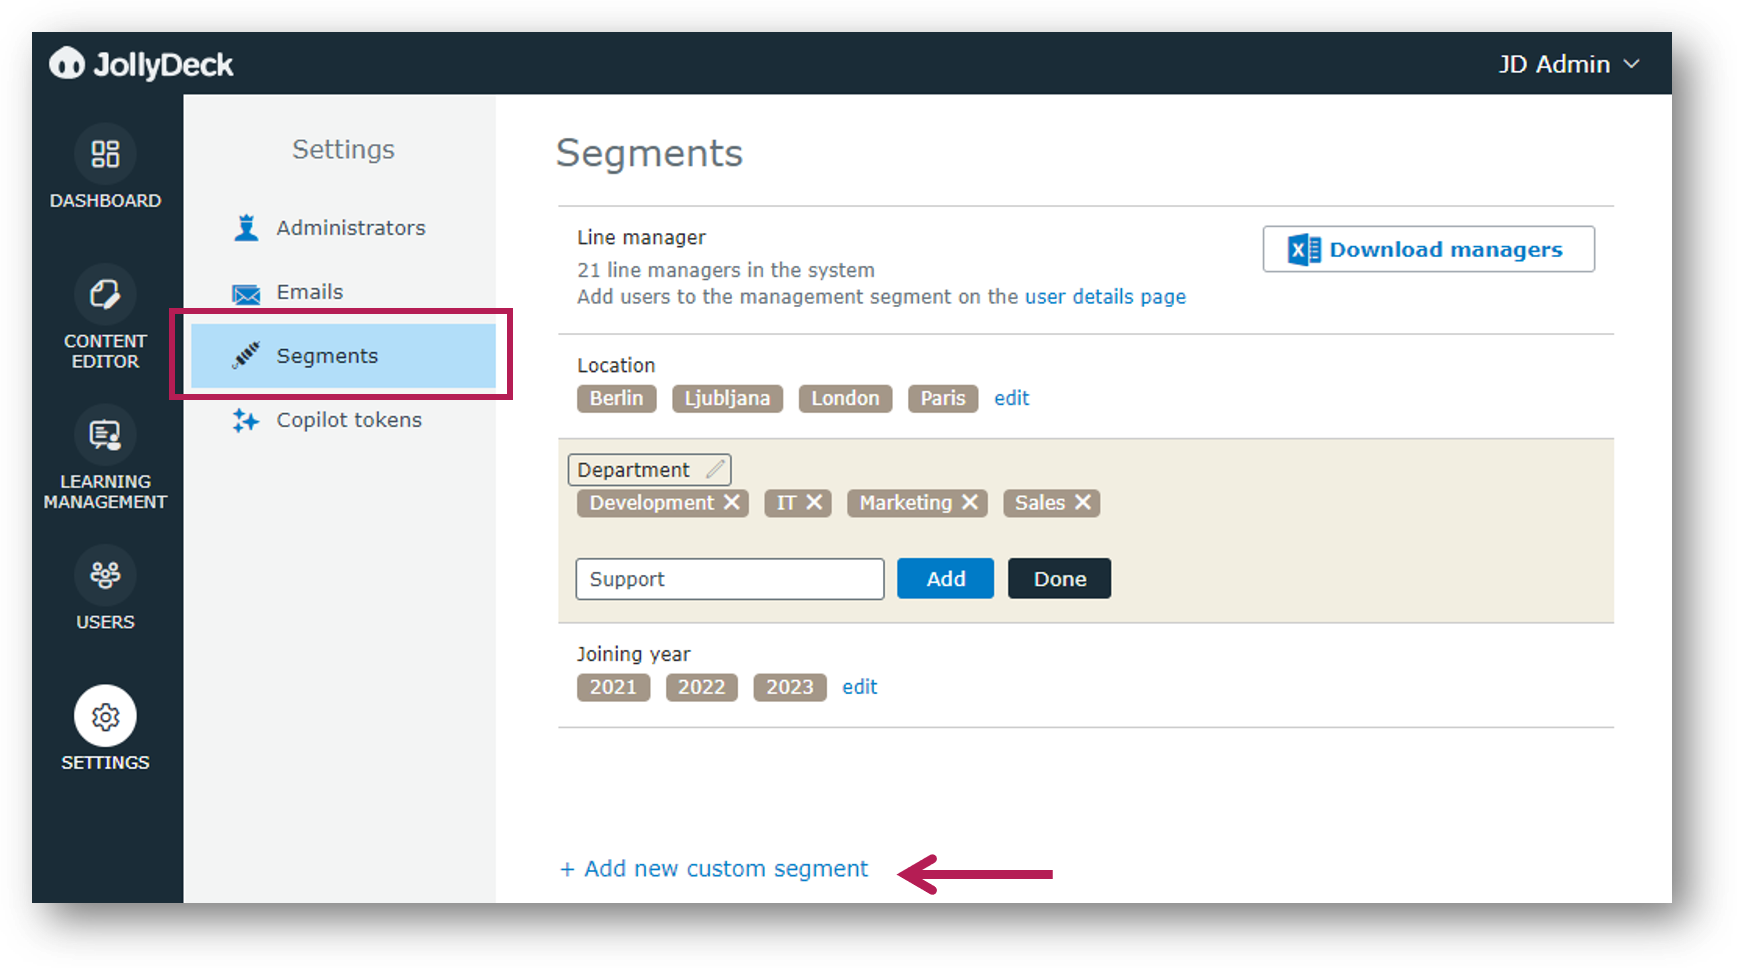The width and height of the screenshot is (1737, 968).
Task: Click Done to finish editing Department
Action: click(x=1059, y=578)
